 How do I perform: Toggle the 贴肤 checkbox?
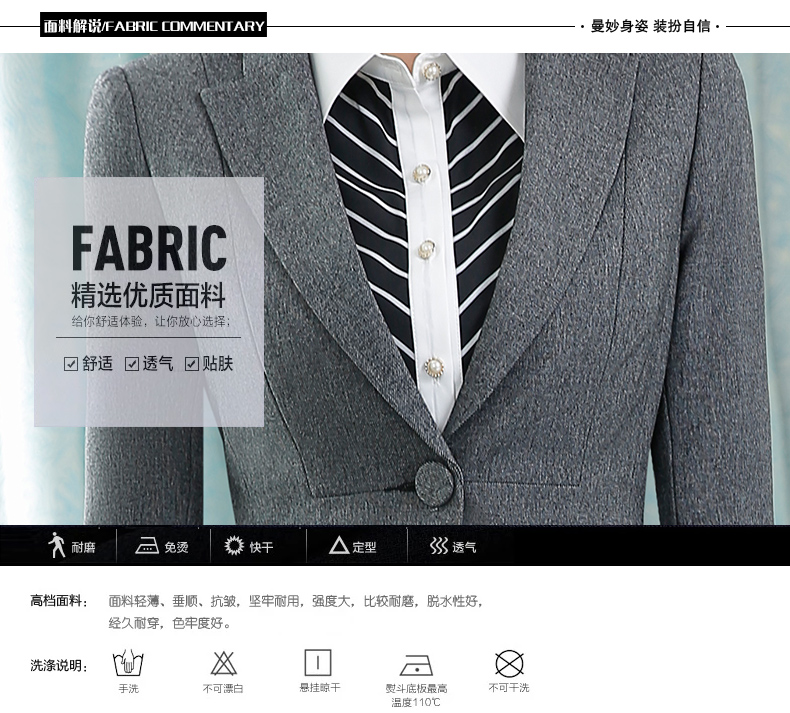(x=191, y=364)
